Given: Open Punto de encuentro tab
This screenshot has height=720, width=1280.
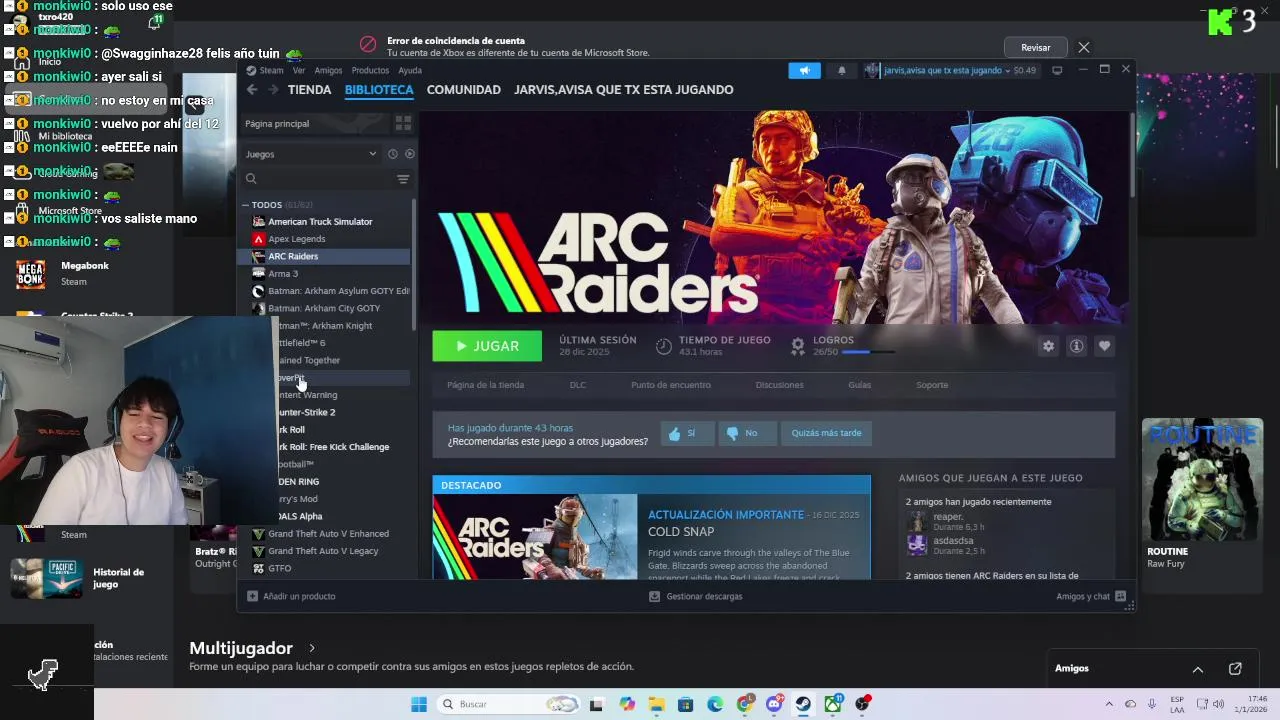Looking at the screenshot, I should pos(671,385).
